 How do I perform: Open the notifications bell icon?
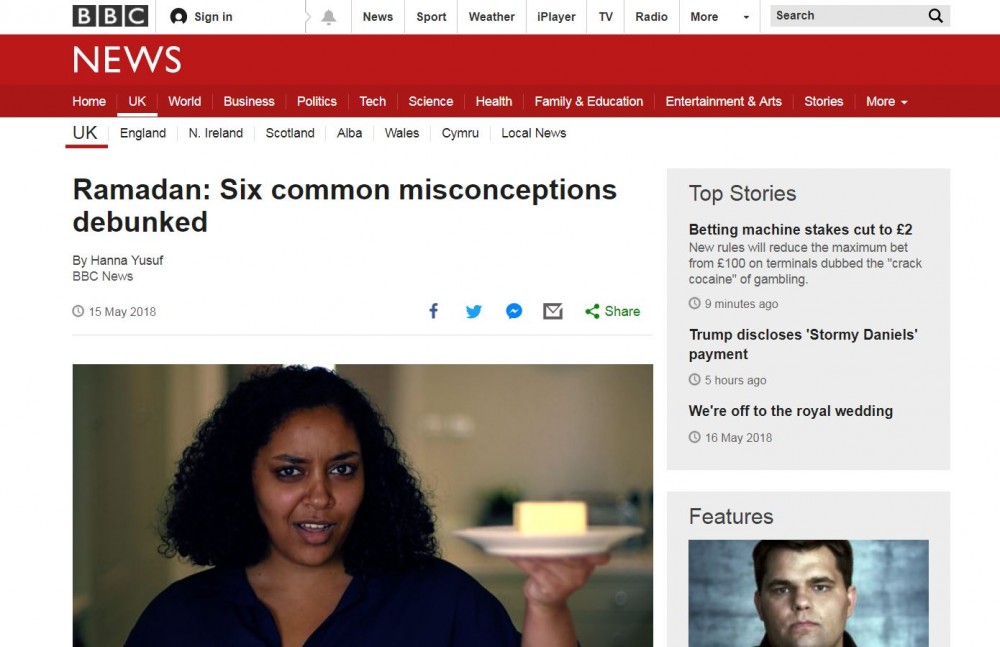328,17
